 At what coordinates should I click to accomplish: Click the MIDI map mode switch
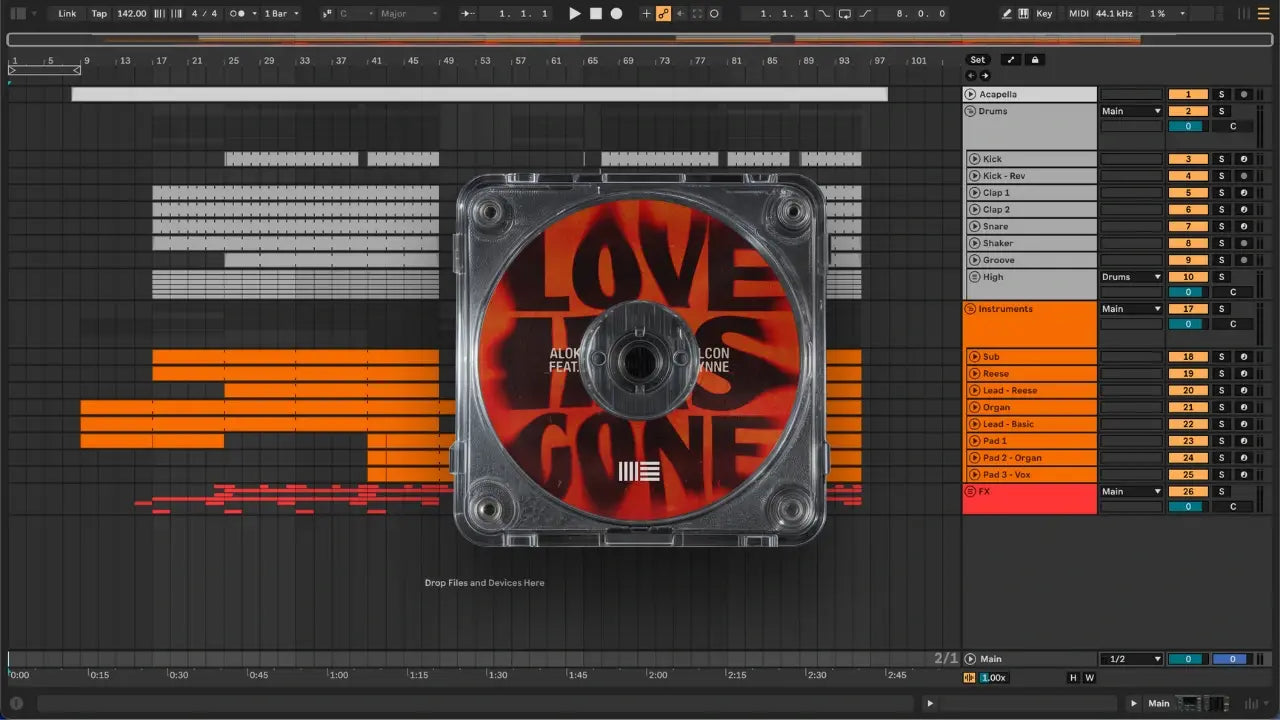[1078, 14]
